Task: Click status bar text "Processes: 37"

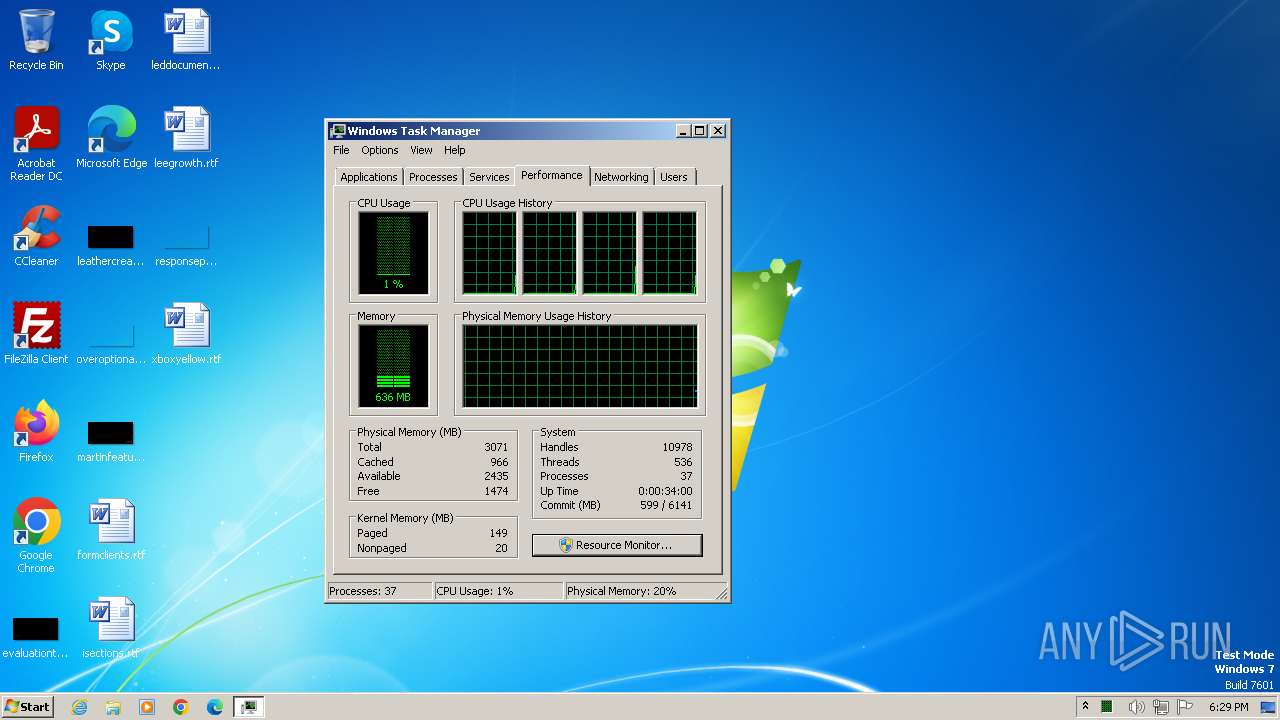Action: coord(363,591)
